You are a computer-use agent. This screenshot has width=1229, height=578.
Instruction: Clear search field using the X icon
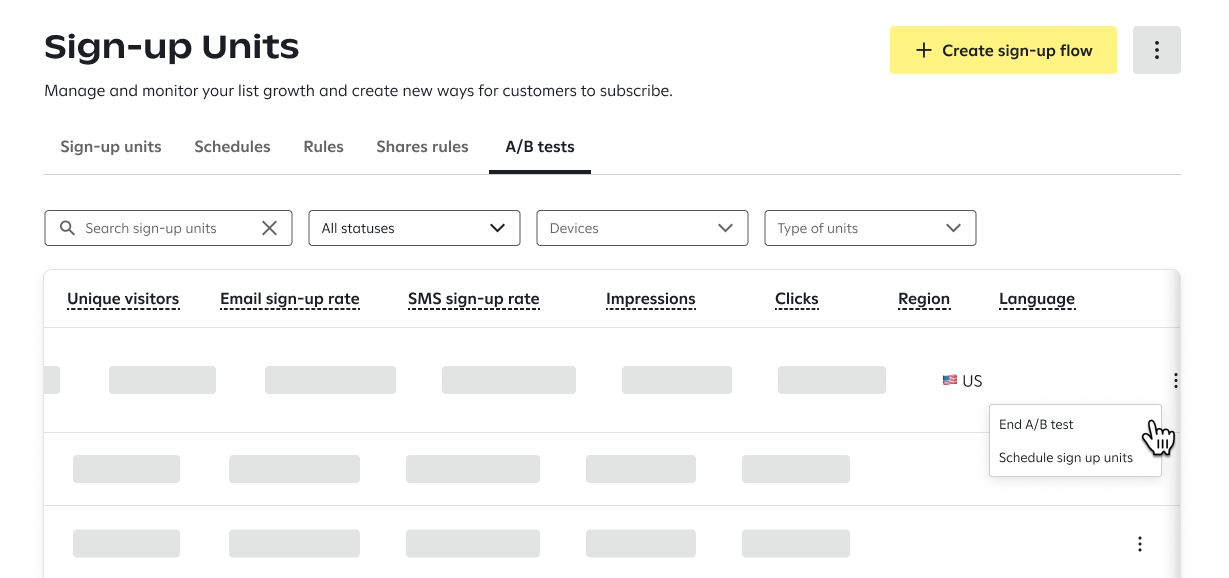pyautogui.click(x=269, y=228)
